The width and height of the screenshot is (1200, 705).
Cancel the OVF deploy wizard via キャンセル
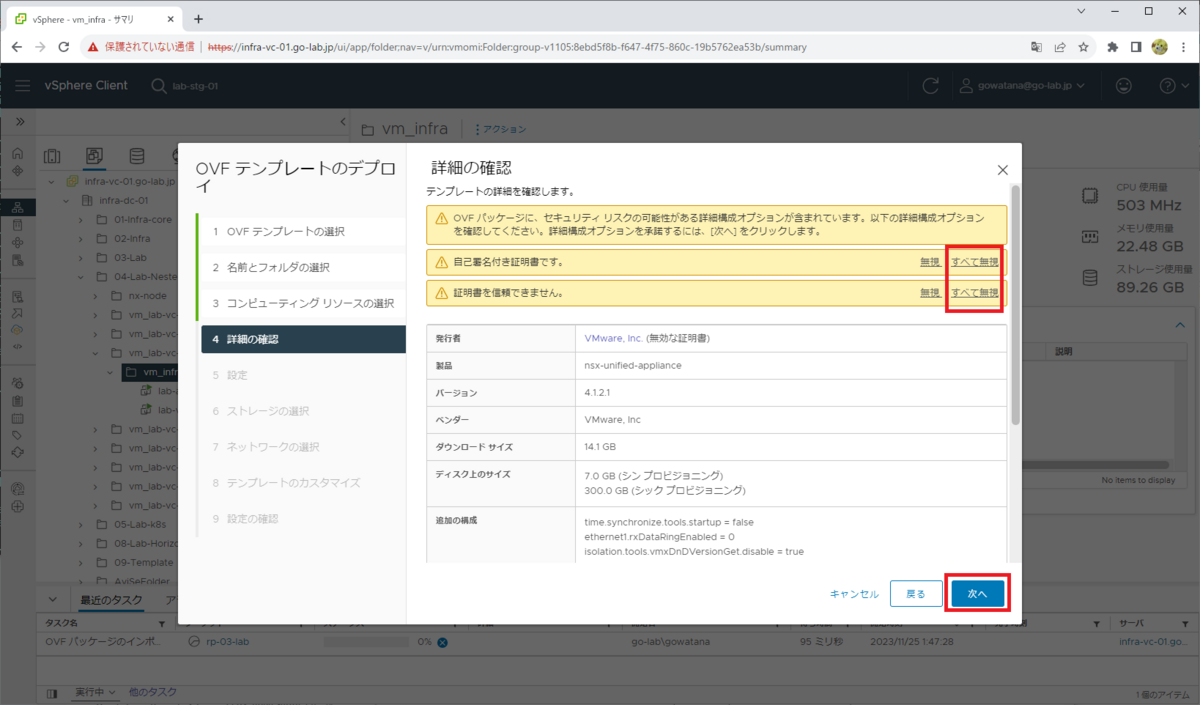(x=854, y=594)
